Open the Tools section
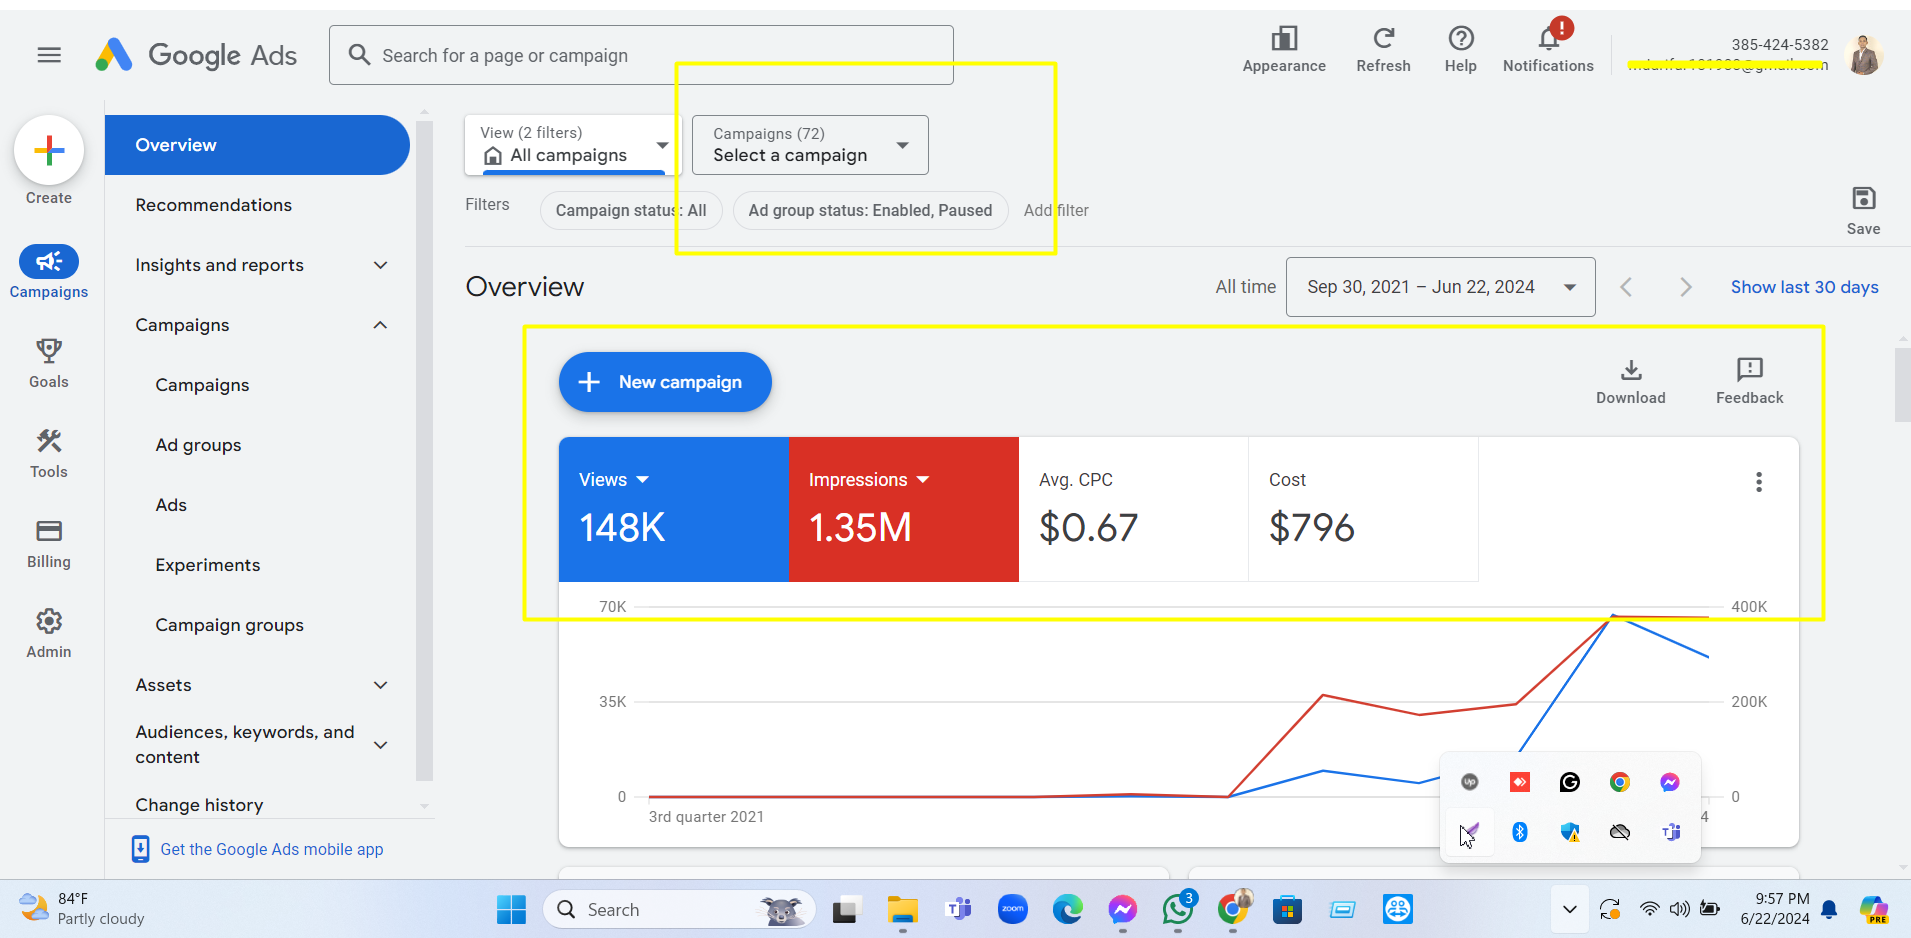 click(x=49, y=453)
